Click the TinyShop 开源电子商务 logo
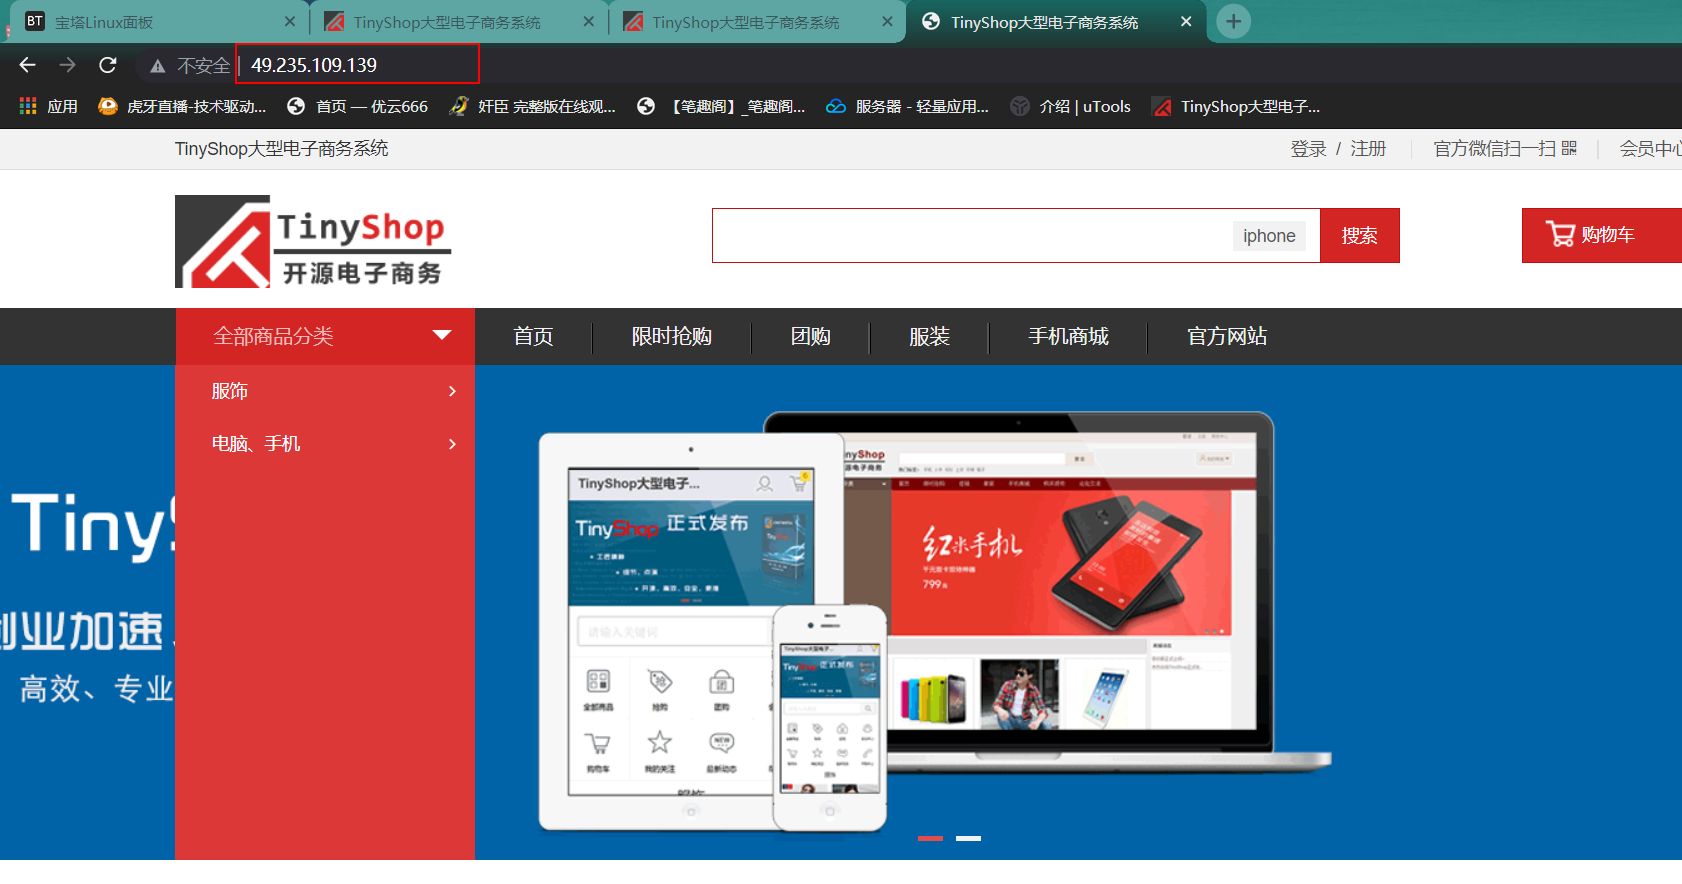1682x884 pixels. pos(313,241)
